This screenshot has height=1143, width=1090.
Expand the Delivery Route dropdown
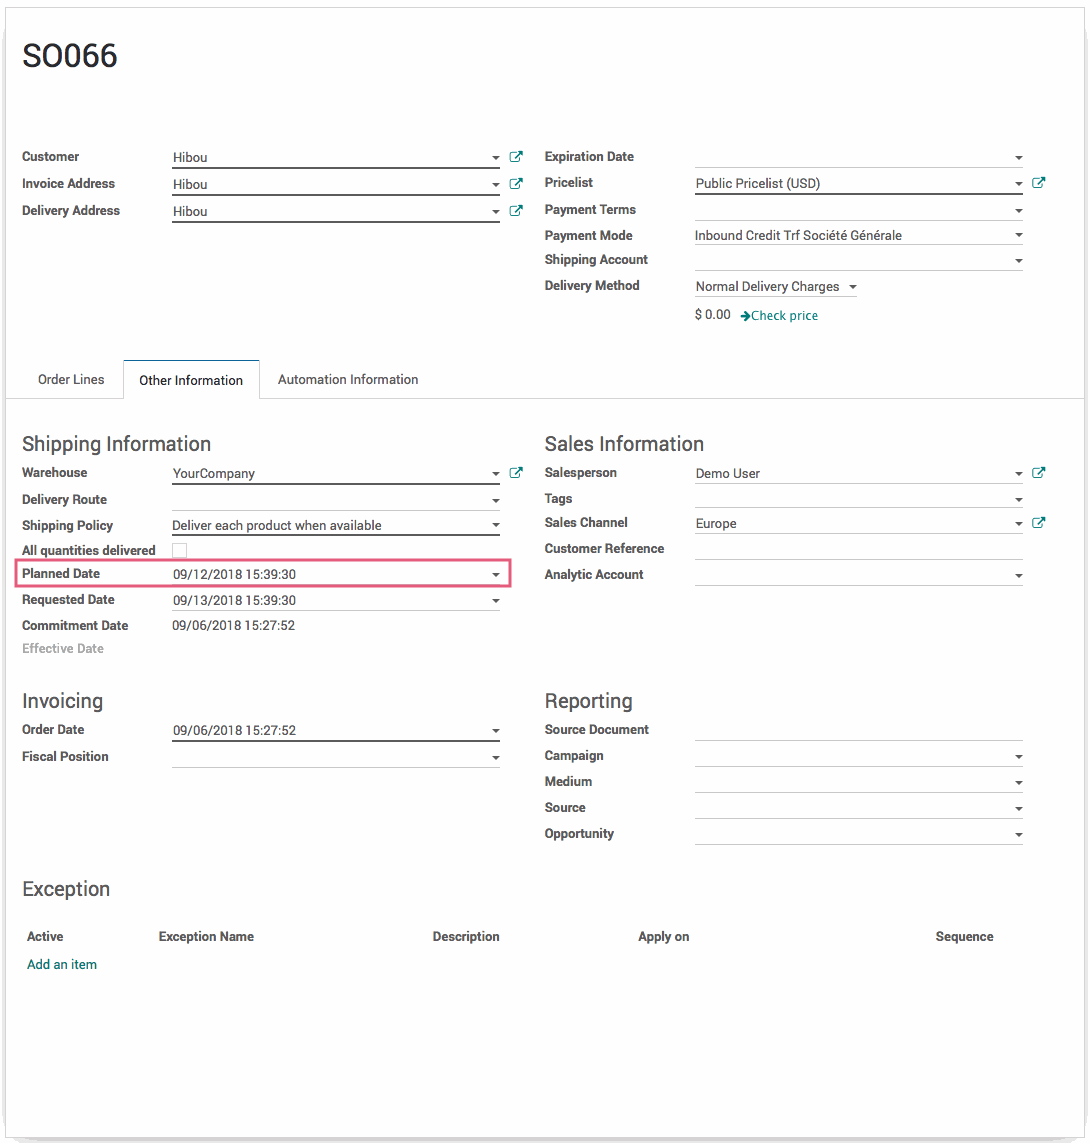click(496, 500)
